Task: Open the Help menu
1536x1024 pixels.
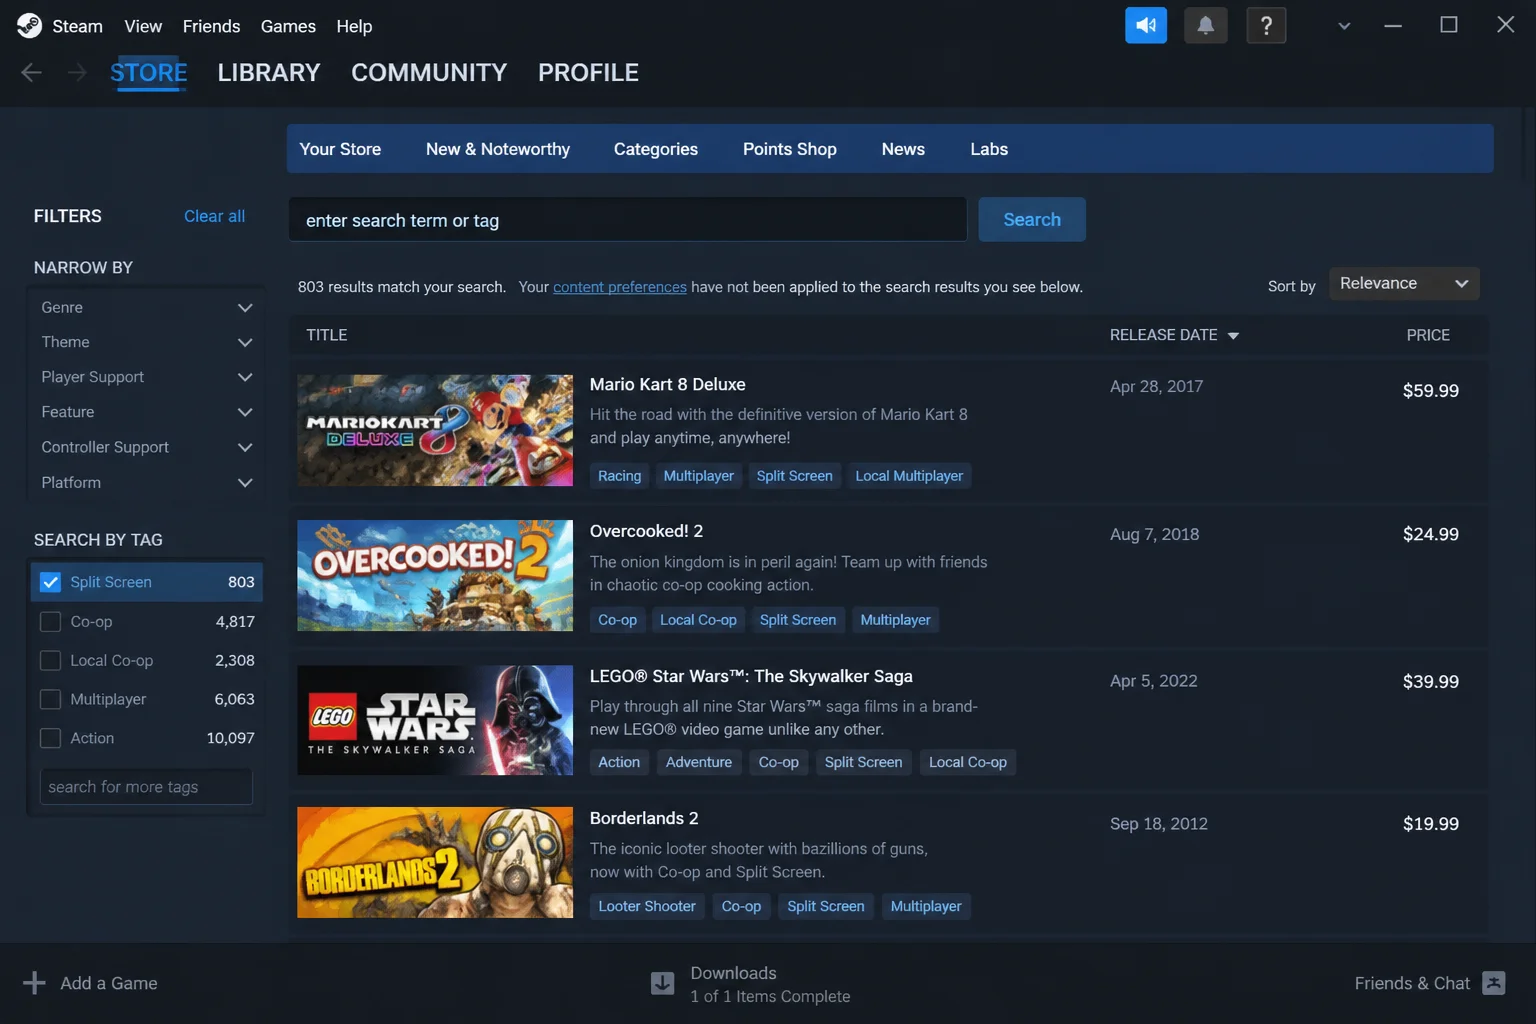Action: pos(354,26)
